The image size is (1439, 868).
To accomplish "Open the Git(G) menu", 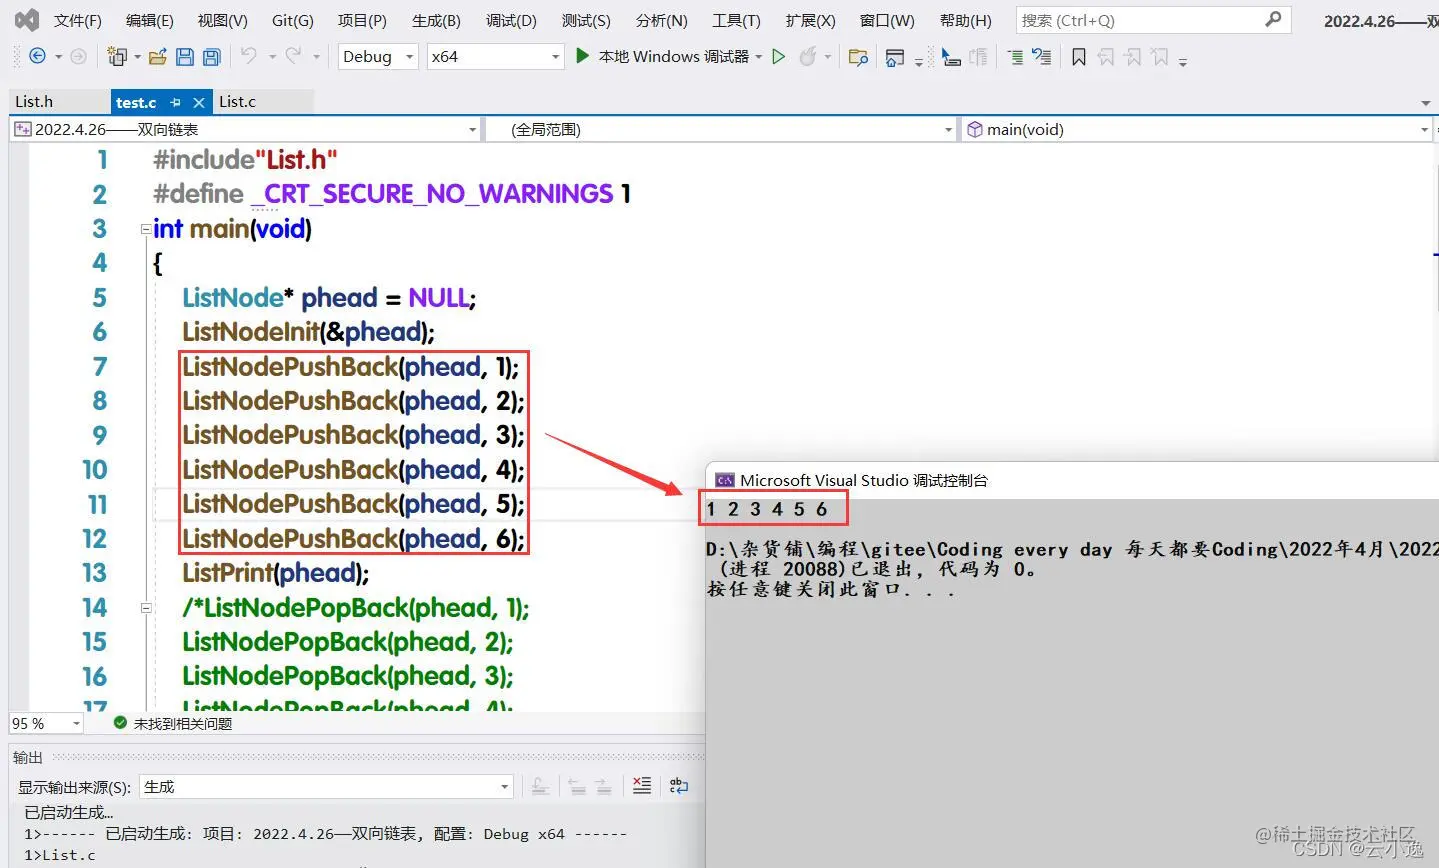I will click(293, 20).
